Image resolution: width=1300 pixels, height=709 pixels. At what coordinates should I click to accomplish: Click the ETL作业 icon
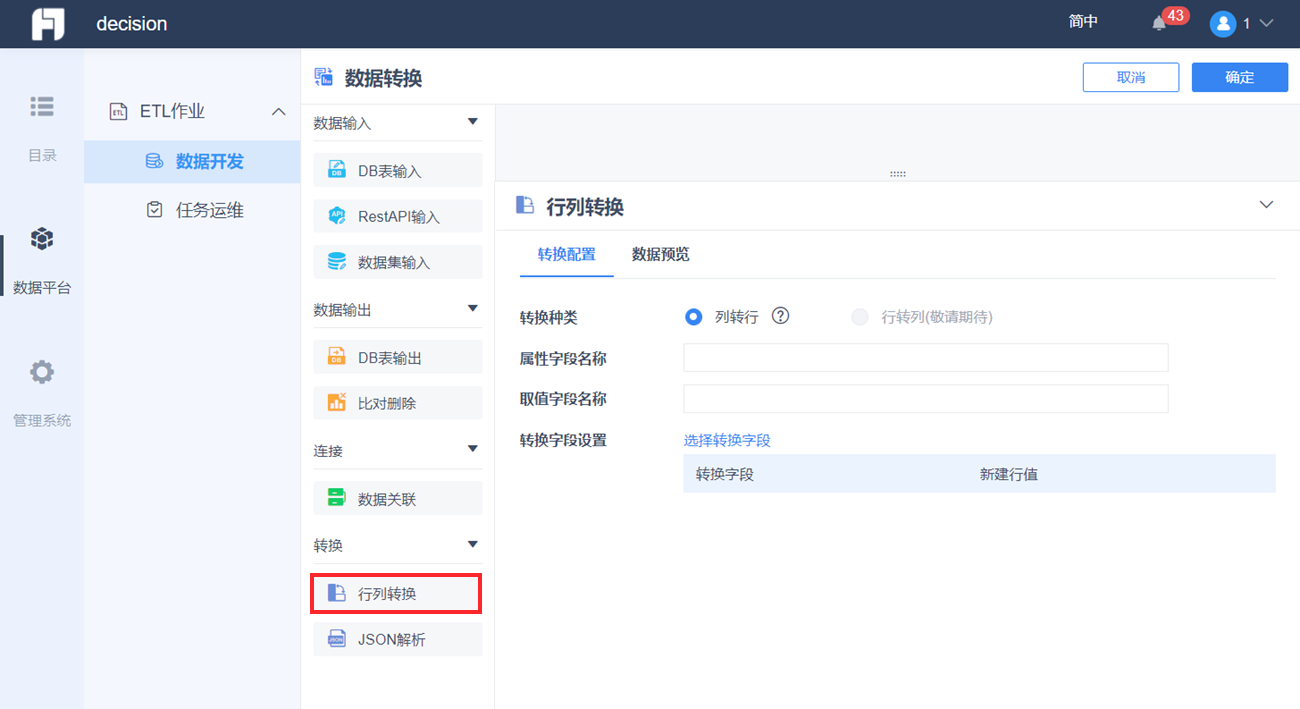pyautogui.click(x=119, y=112)
